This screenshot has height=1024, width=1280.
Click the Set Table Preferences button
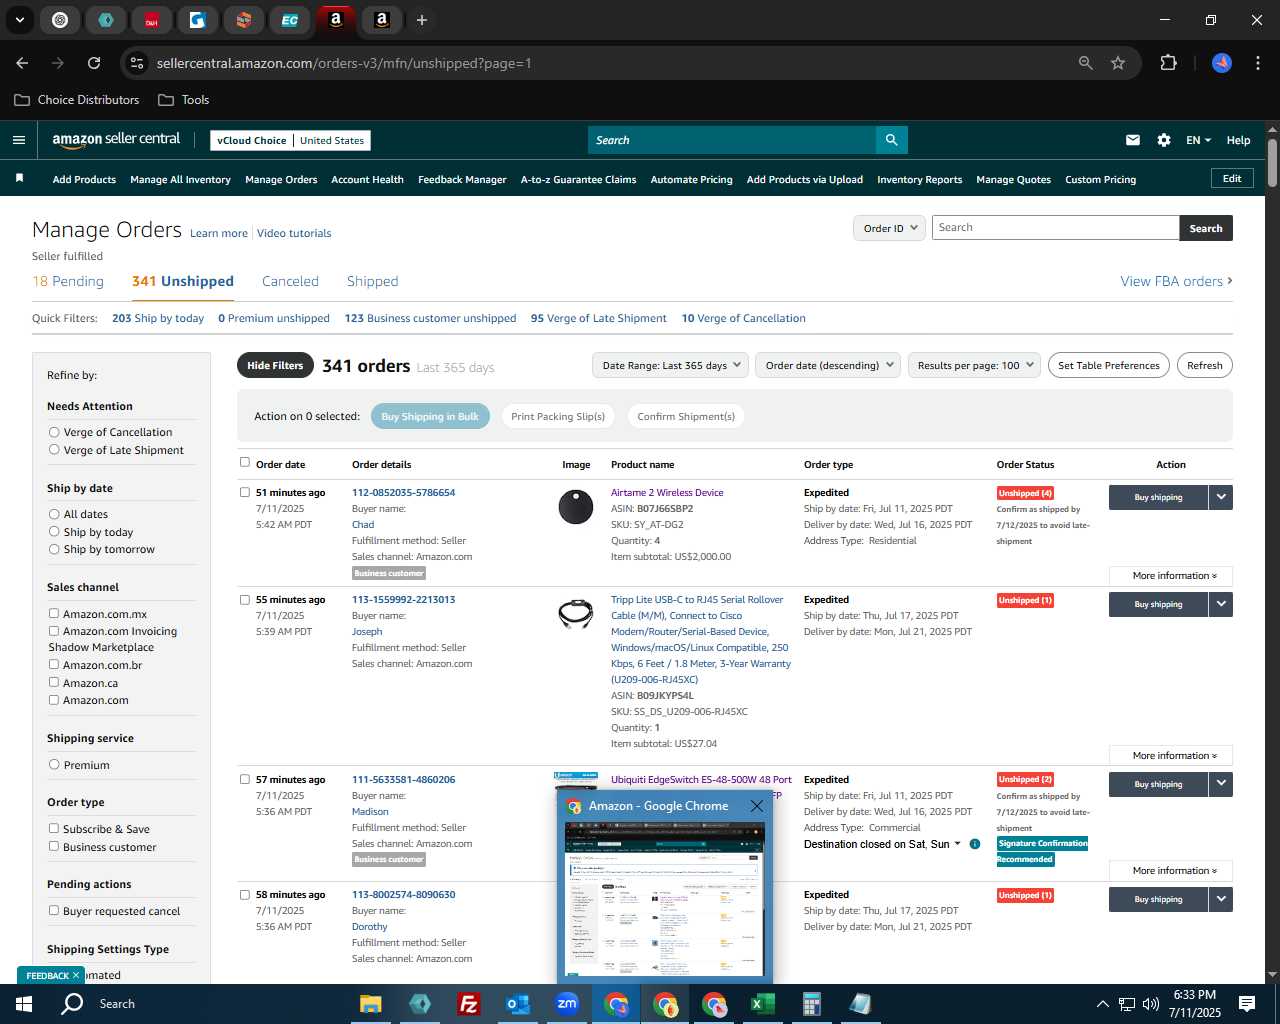click(x=1109, y=366)
